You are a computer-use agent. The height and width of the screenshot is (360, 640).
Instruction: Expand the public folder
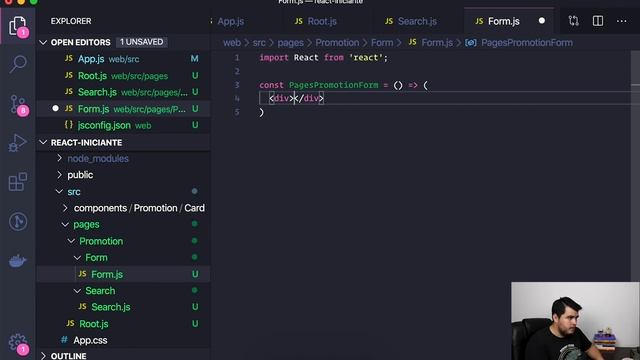pos(59,175)
